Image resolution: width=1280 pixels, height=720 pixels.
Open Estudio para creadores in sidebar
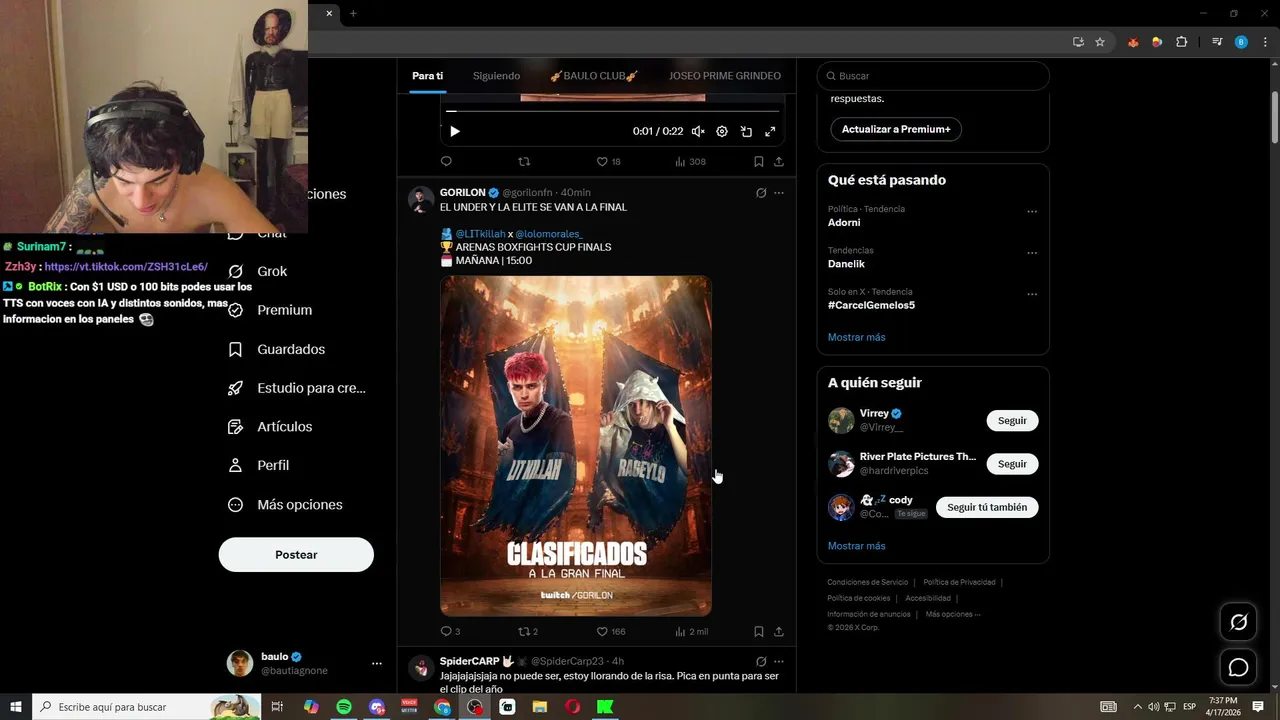[x=297, y=388]
